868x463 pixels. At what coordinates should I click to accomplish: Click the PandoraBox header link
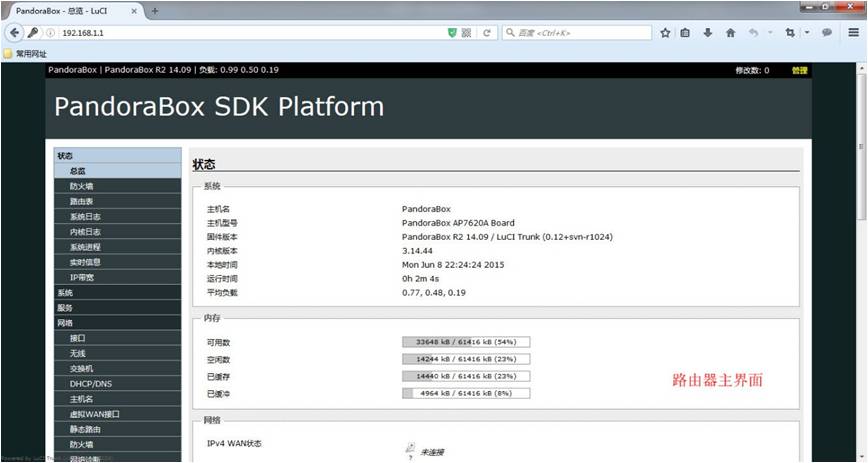[x=73, y=70]
